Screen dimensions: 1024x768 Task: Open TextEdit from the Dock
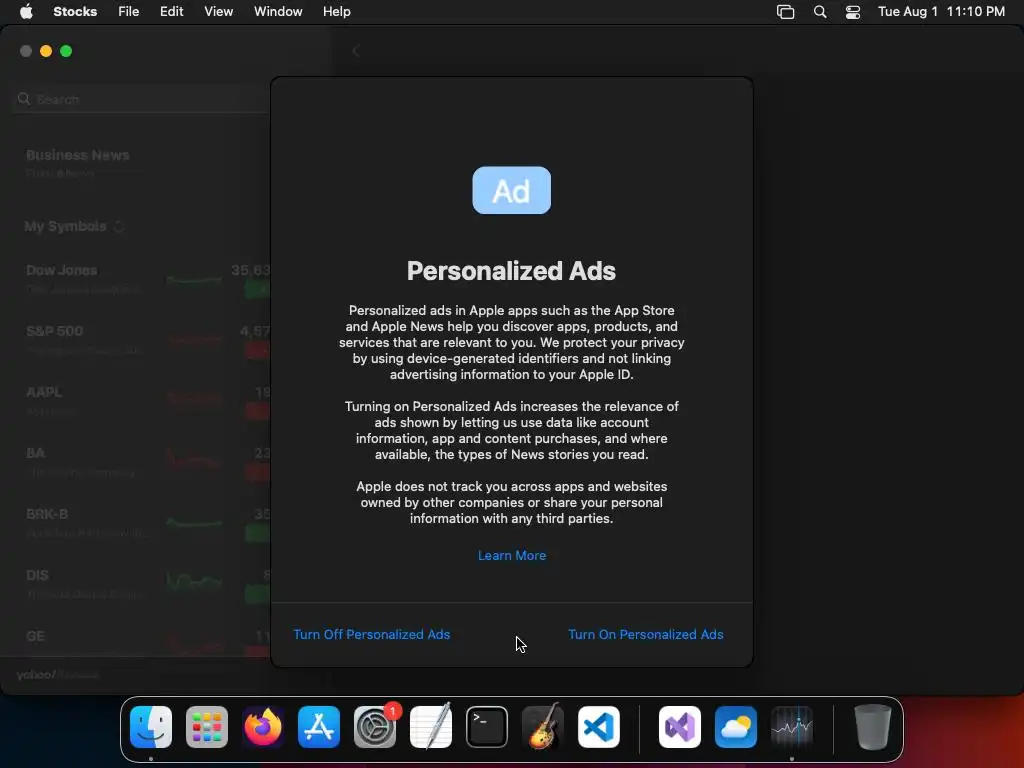tap(431, 727)
